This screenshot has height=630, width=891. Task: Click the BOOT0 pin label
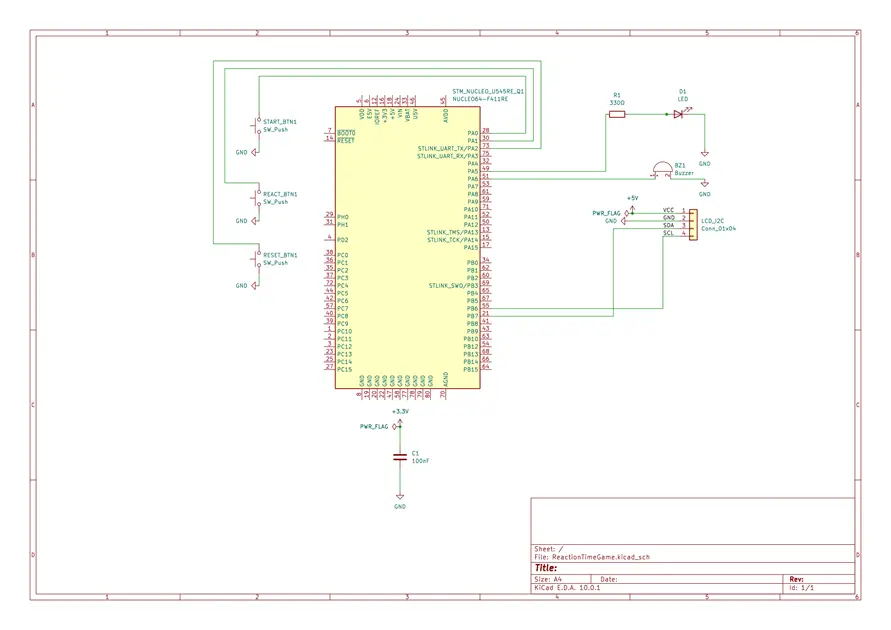pyautogui.click(x=346, y=133)
